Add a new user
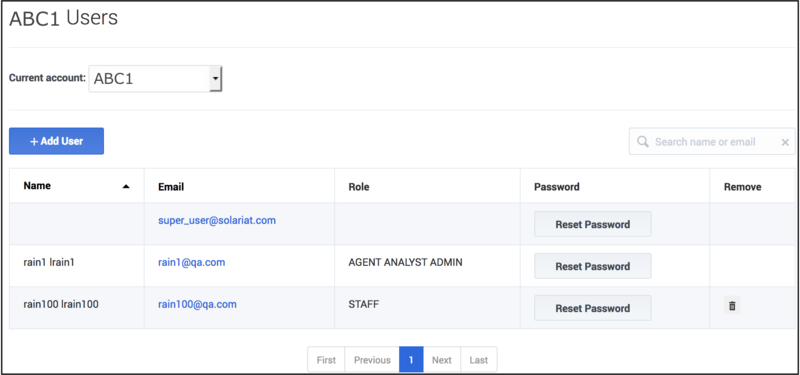The width and height of the screenshot is (800, 375). pos(57,141)
